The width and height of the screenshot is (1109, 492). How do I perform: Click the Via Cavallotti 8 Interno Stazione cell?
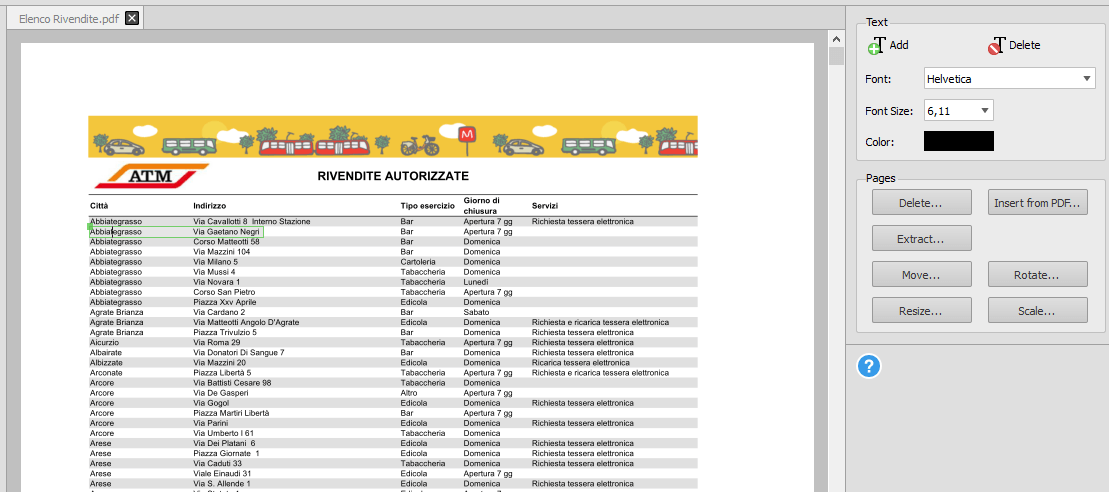(252, 221)
